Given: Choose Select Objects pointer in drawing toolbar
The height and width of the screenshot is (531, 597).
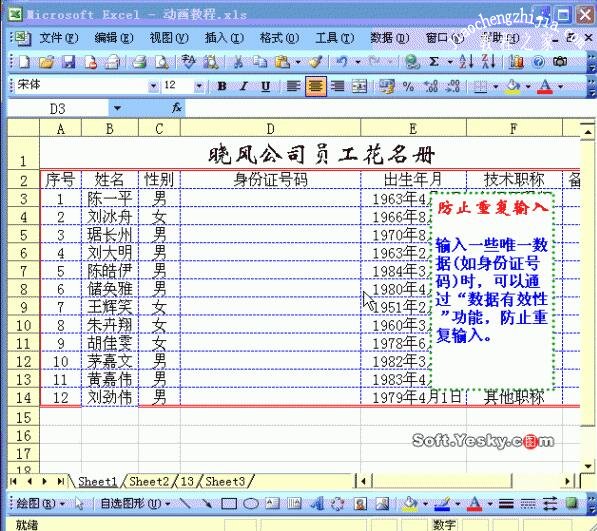Looking at the screenshot, I should click(78, 504).
